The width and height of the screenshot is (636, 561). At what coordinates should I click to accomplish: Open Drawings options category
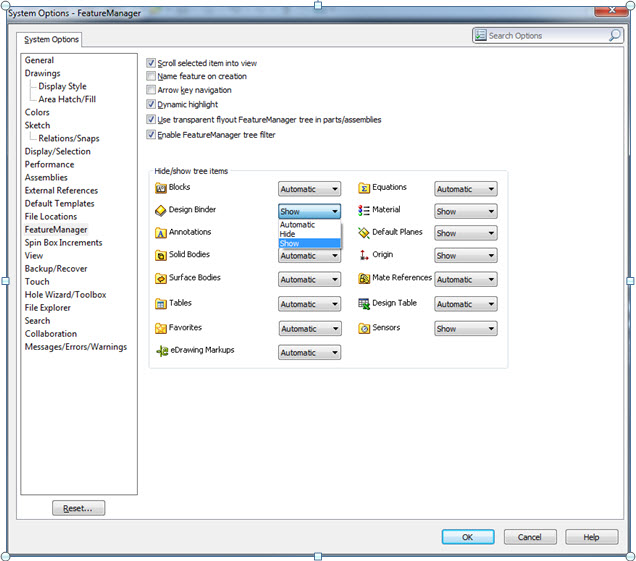click(x=43, y=73)
